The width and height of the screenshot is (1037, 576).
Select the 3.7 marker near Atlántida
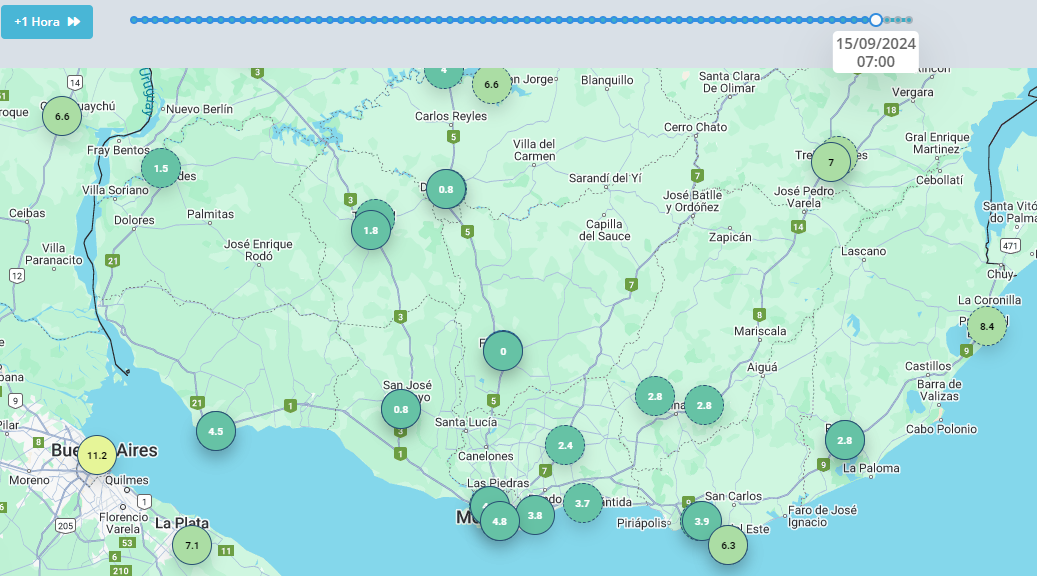[x=582, y=503]
